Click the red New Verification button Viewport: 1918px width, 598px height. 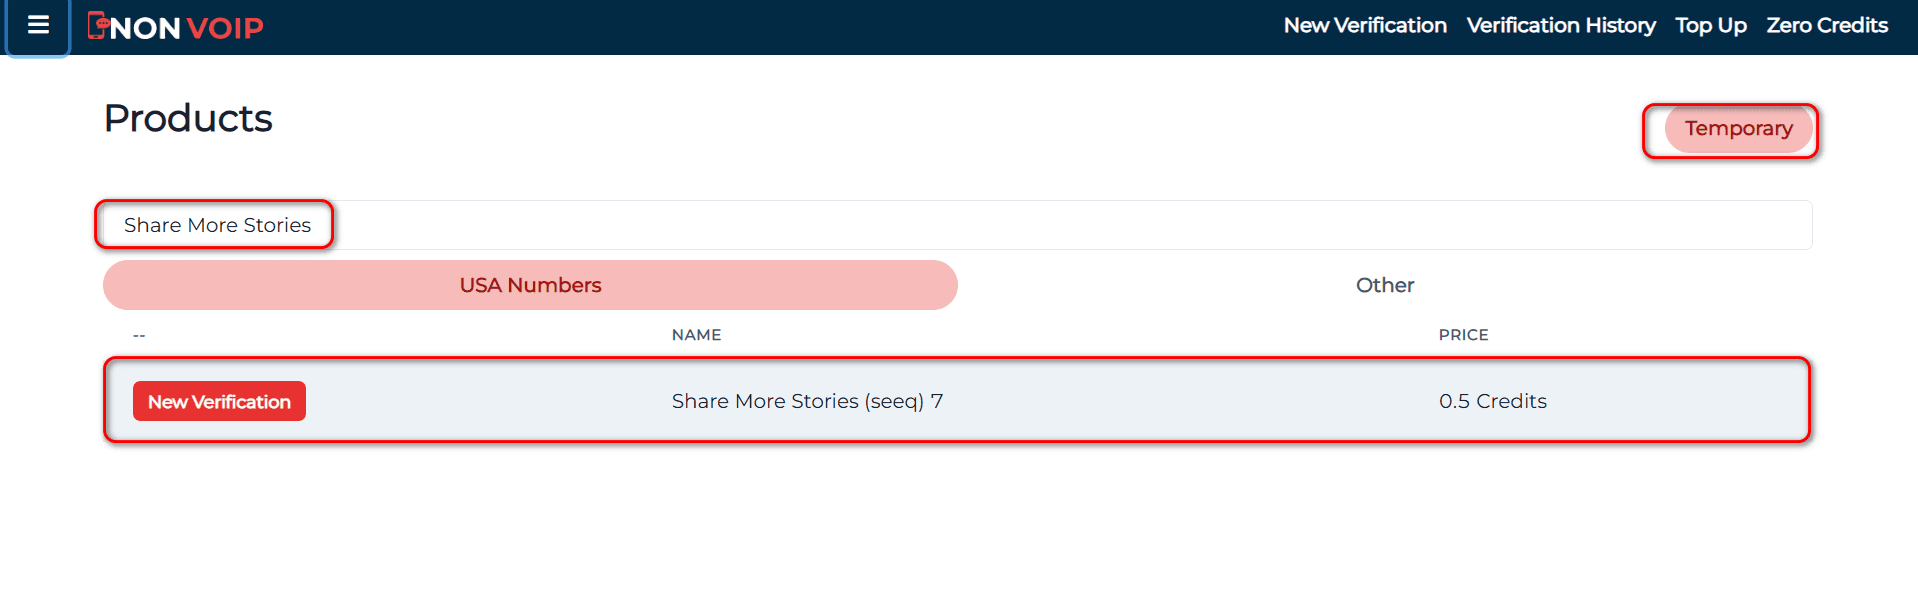point(219,401)
